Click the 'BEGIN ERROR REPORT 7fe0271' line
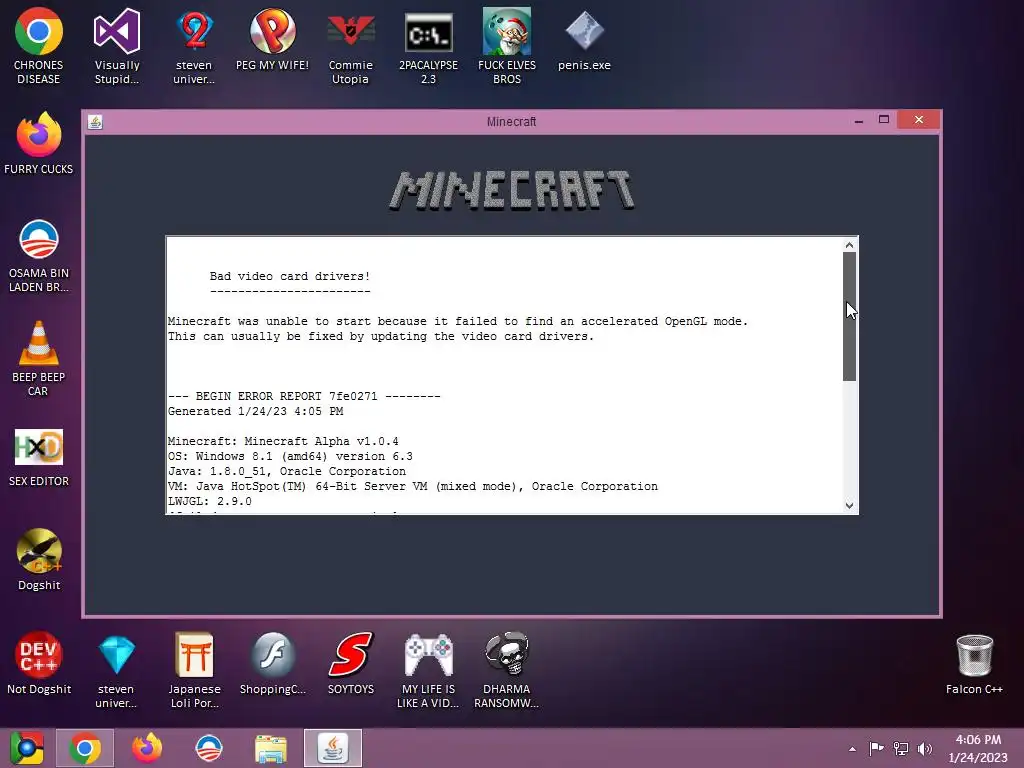The height and width of the screenshot is (768, 1024). tap(304, 396)
